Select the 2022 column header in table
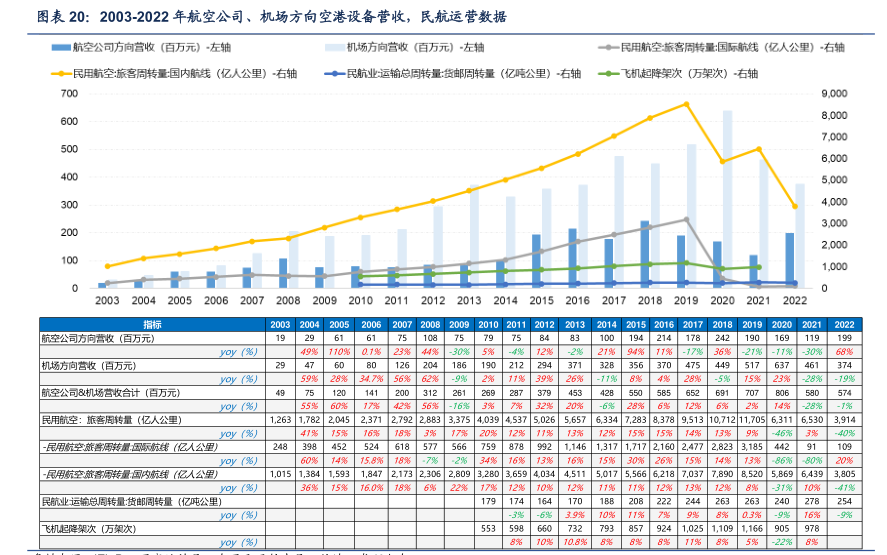This screenshot has height=555, width=887. [844, 325]
